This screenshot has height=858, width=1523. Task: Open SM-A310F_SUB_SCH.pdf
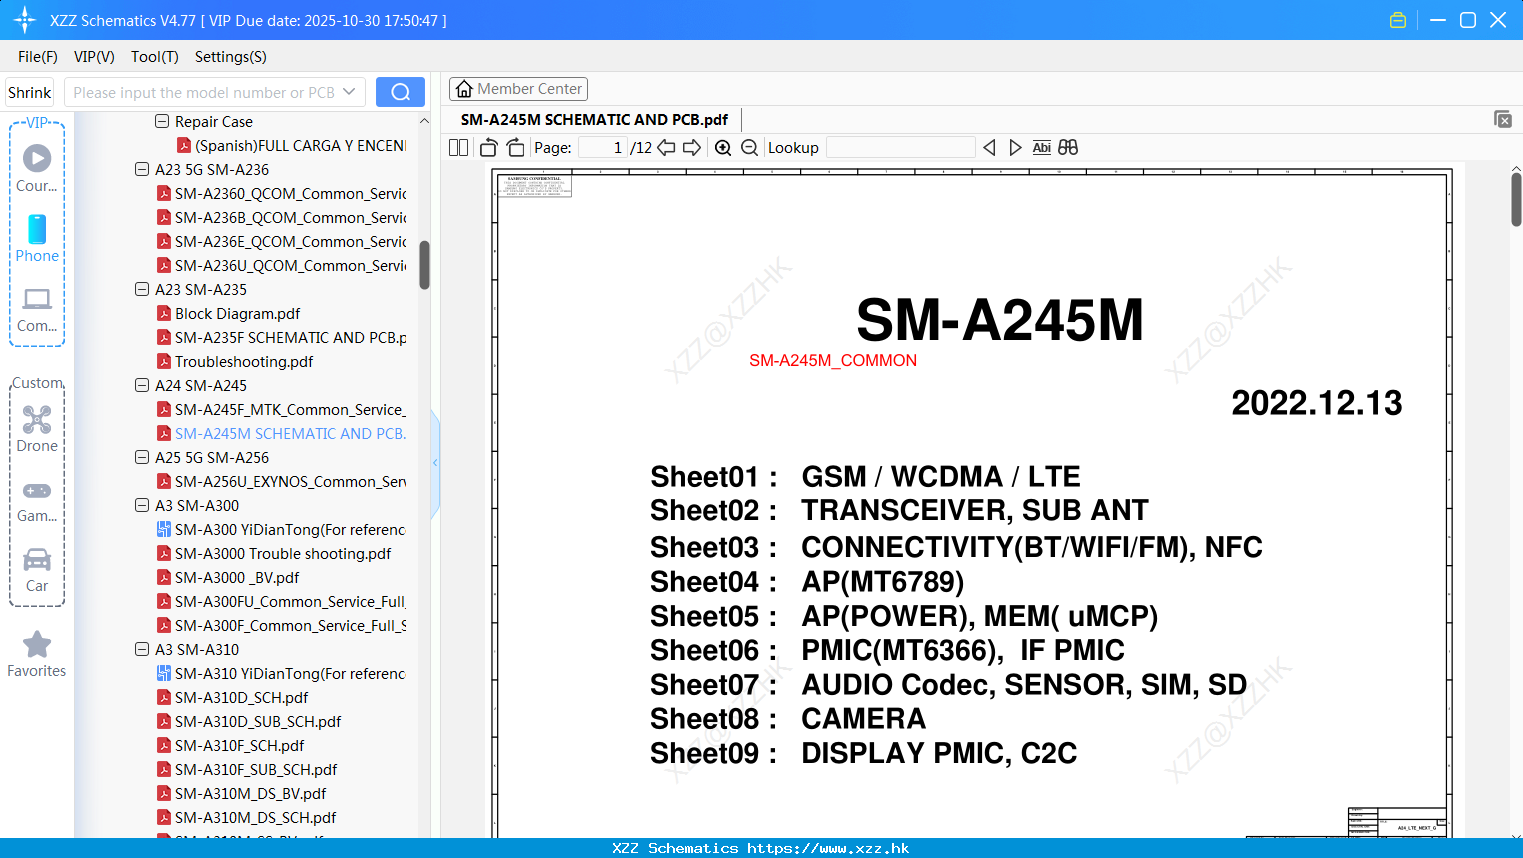point(247,769)
